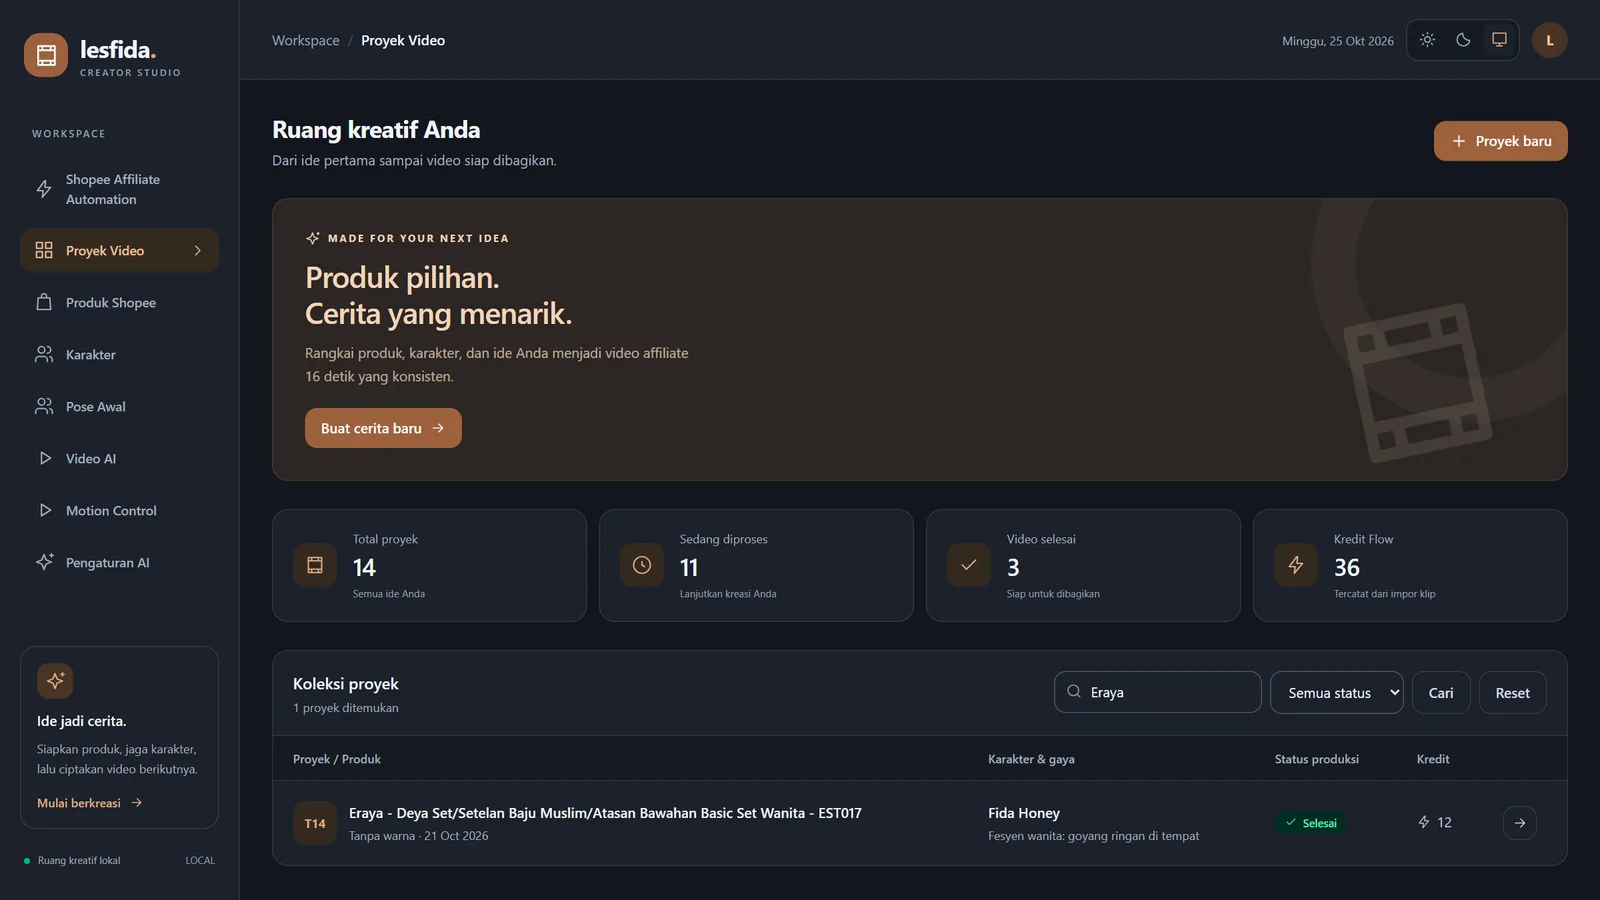Switch to dark theme moon icon
This screenshot has width=1600, height=900.
tap(1463, 40)
